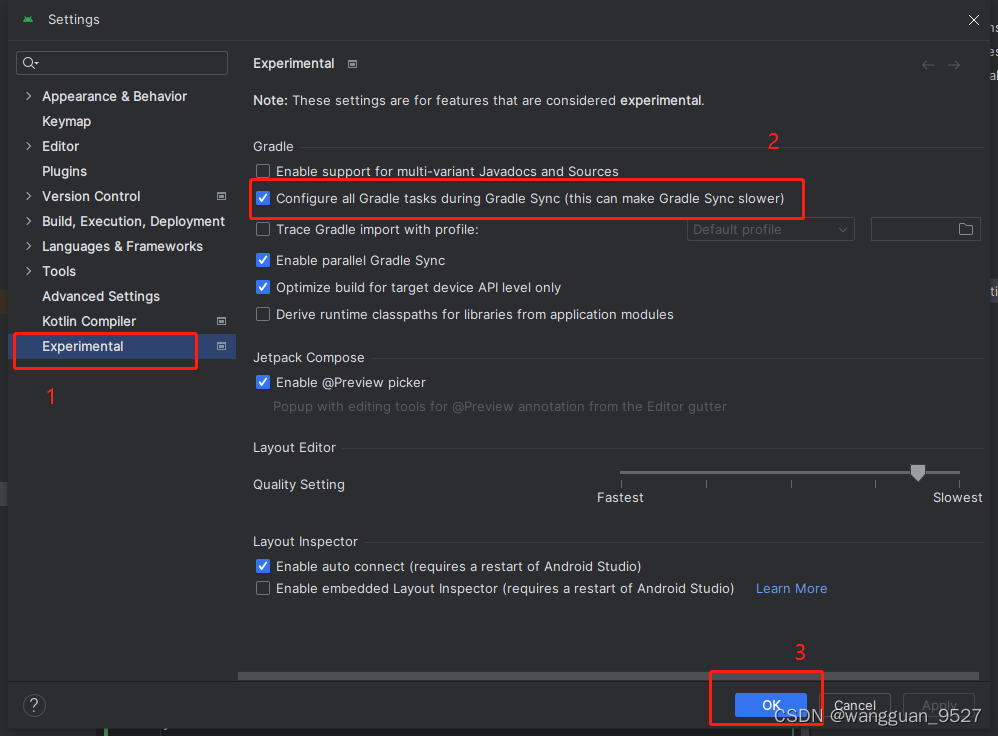Click project-level icon beside Experimental in sidebar

click(221, 346)
